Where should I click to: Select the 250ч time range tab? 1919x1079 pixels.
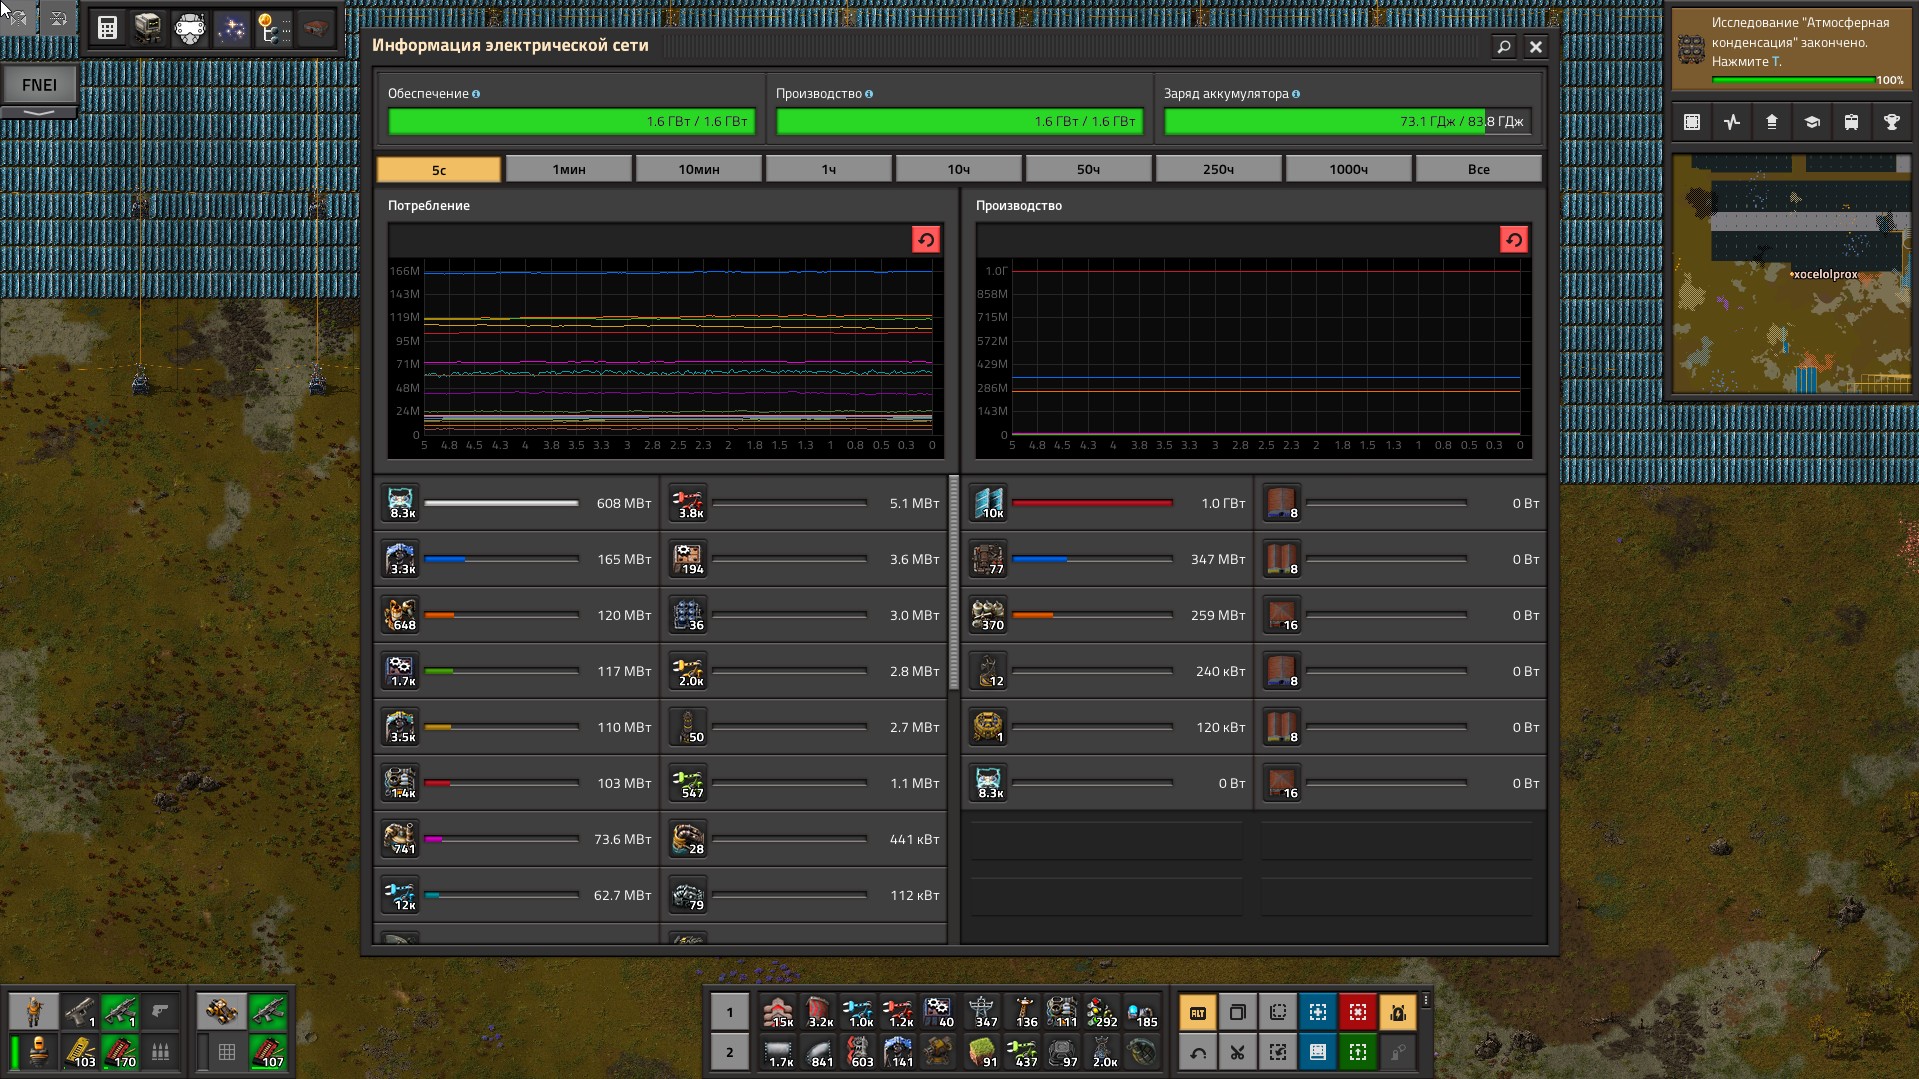pos(1219,169)
